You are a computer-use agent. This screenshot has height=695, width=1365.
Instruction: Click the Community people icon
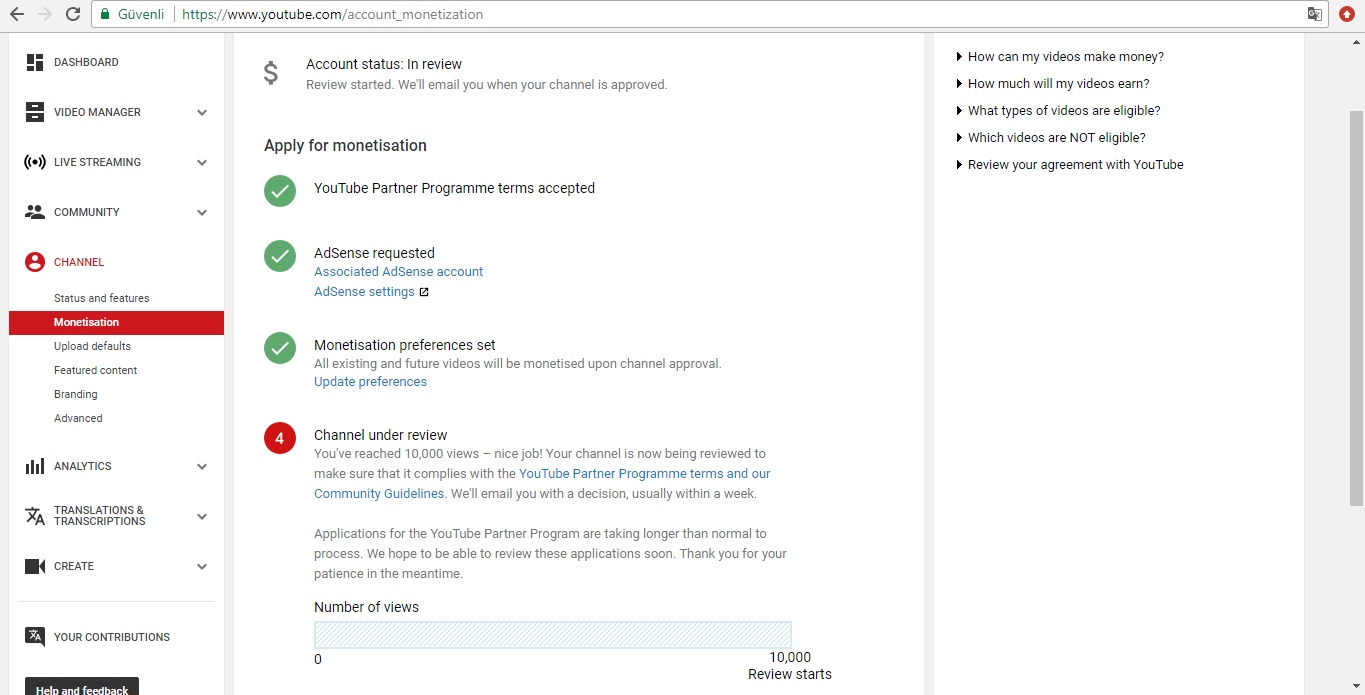pyautogui.click(x=35, y=212)
